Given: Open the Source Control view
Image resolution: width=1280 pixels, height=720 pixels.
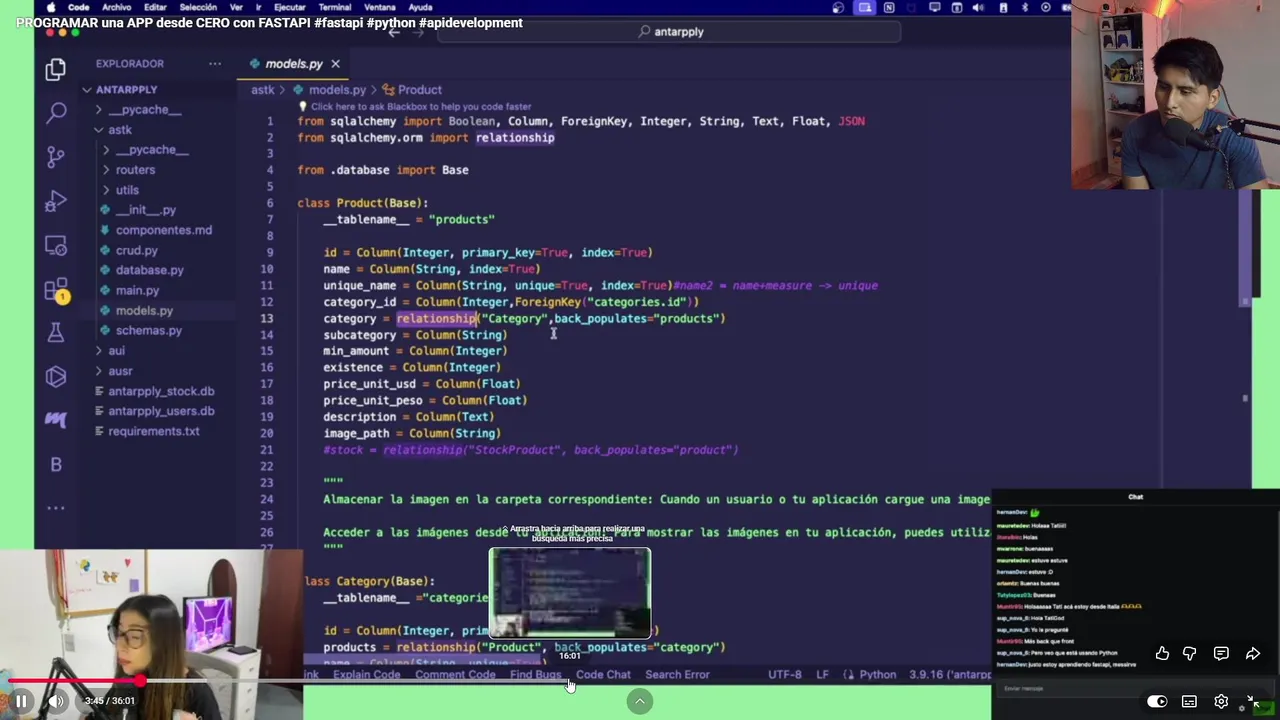Looking at the screenshot, I should [x=56, y=157].
